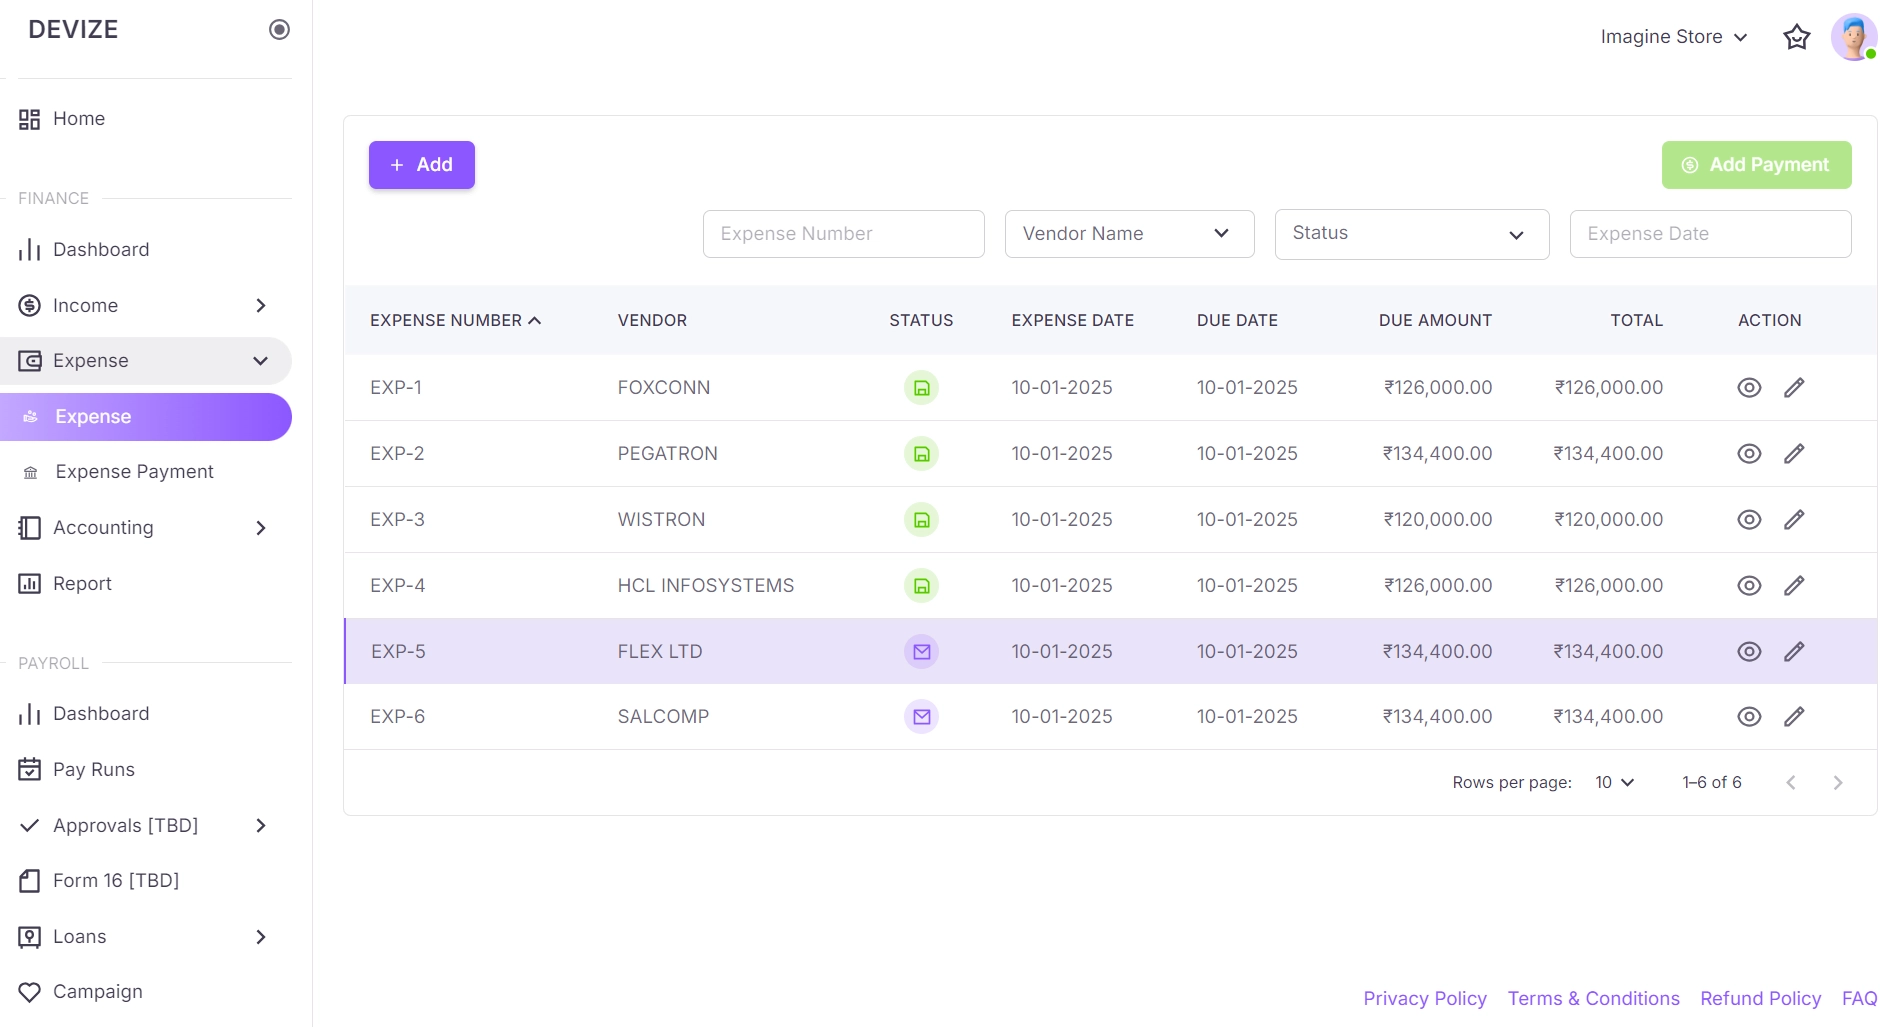Open the Terms & Conditions link
1898x1027 pixels.
1594,999
